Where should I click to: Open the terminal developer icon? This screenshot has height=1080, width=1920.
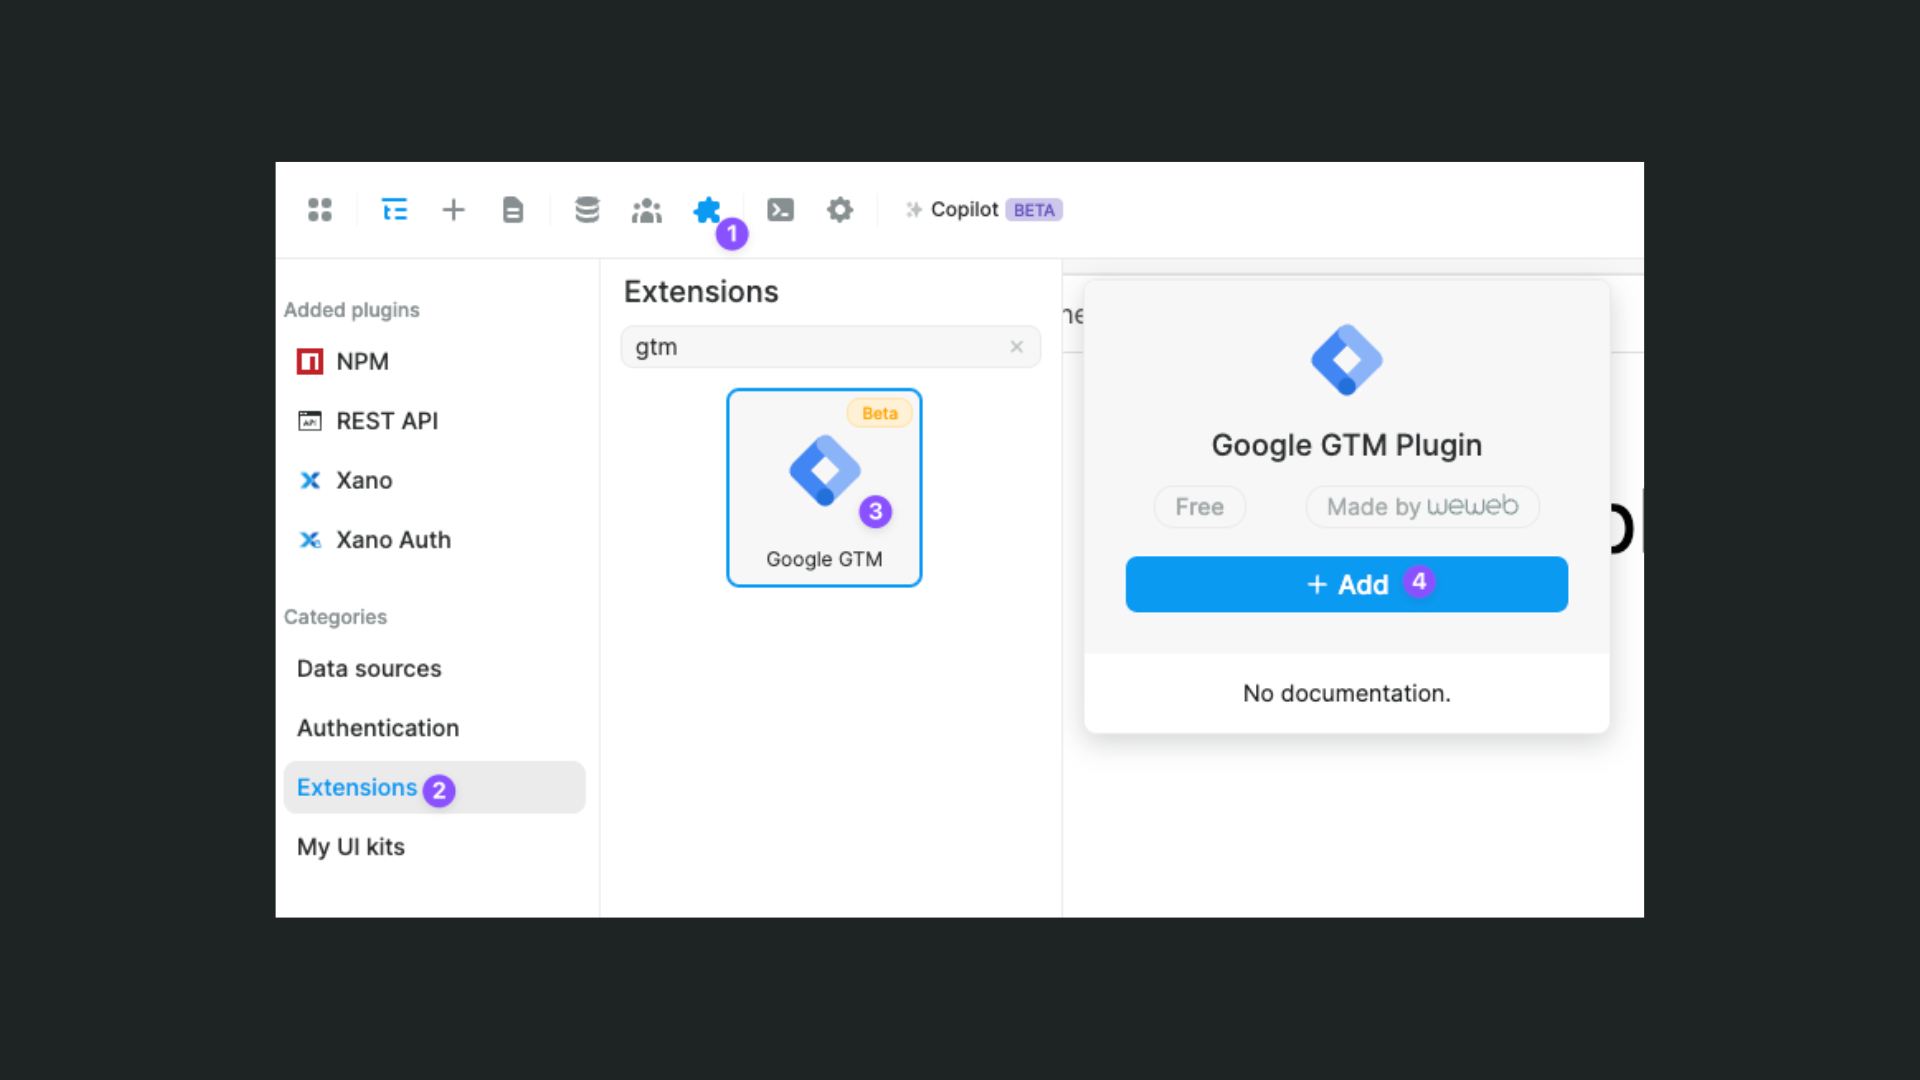click(x=781, y=210)
